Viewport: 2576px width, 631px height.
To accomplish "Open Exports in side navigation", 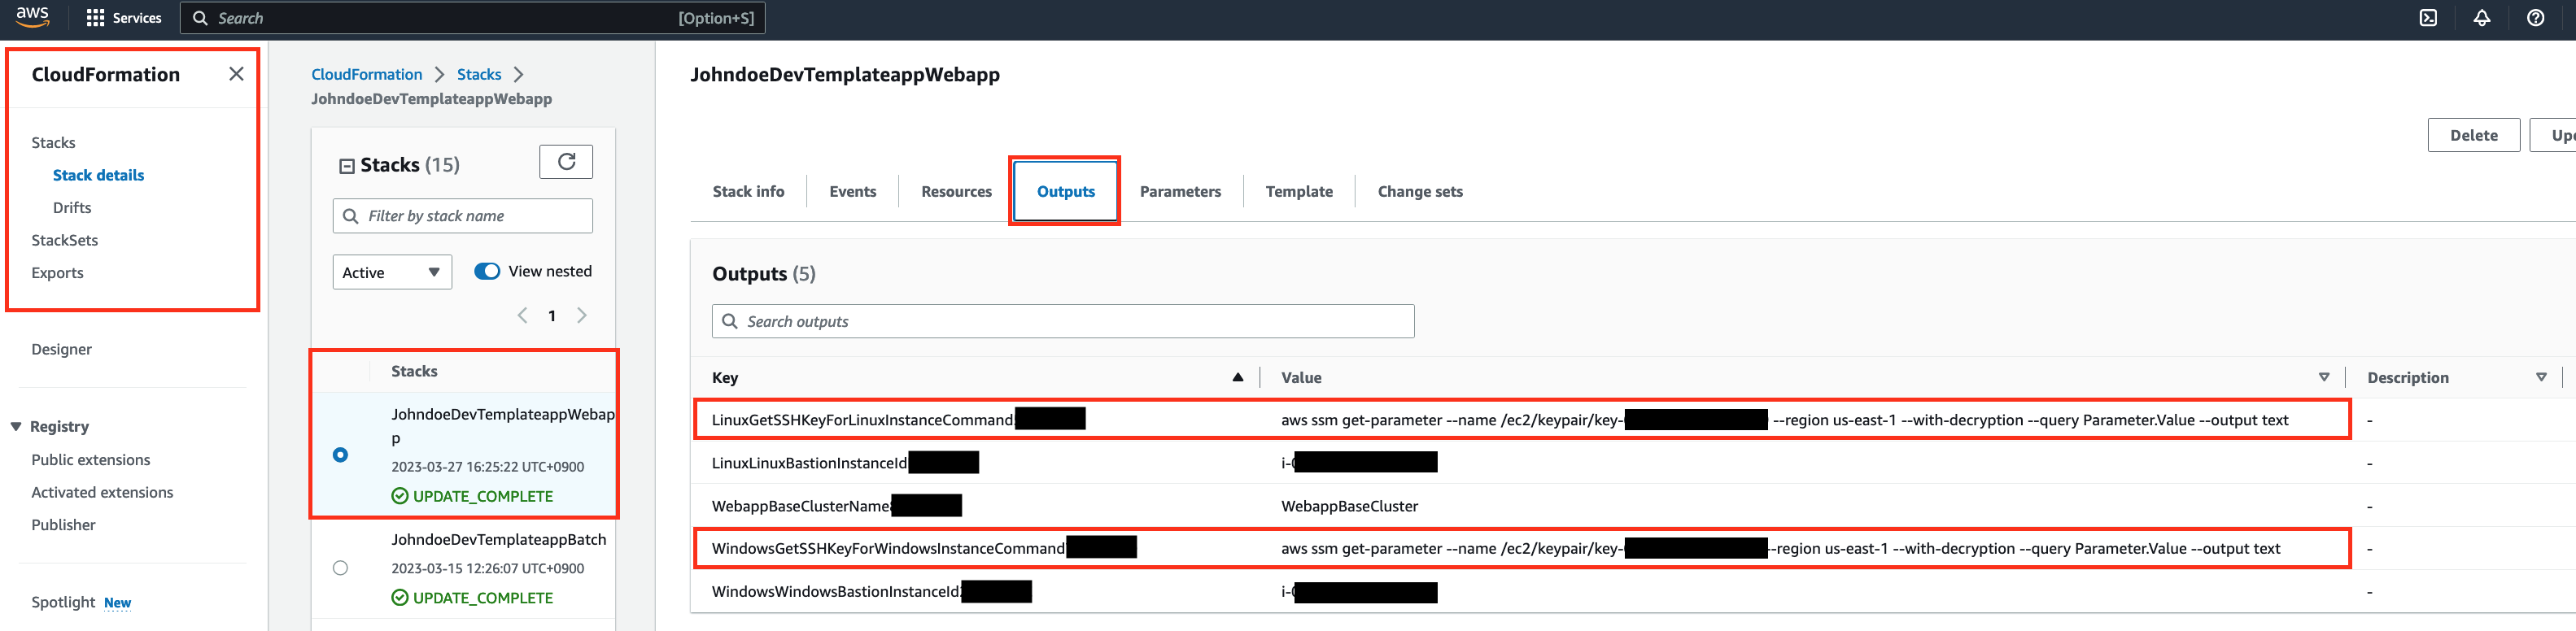I will (x=57, y=273).
